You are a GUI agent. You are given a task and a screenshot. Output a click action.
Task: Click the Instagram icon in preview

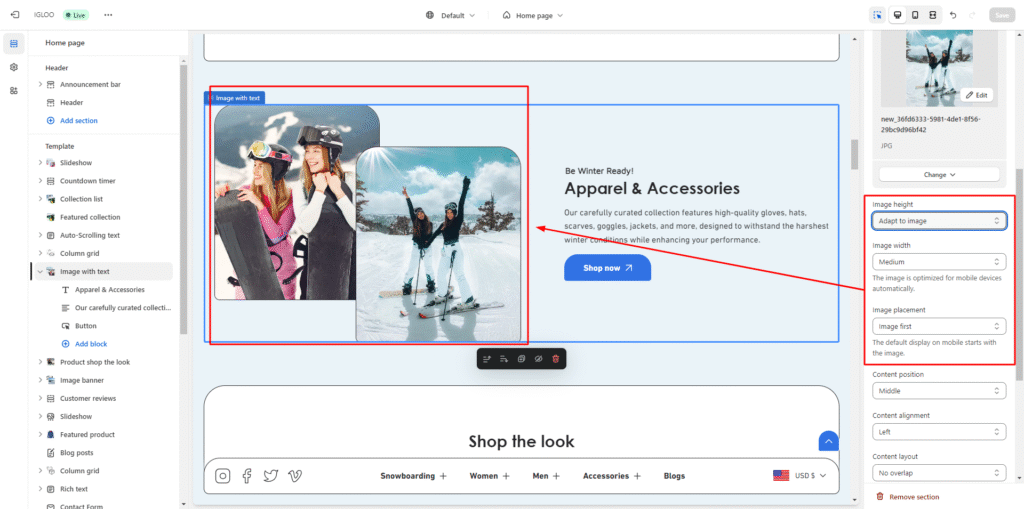(223, 476)
